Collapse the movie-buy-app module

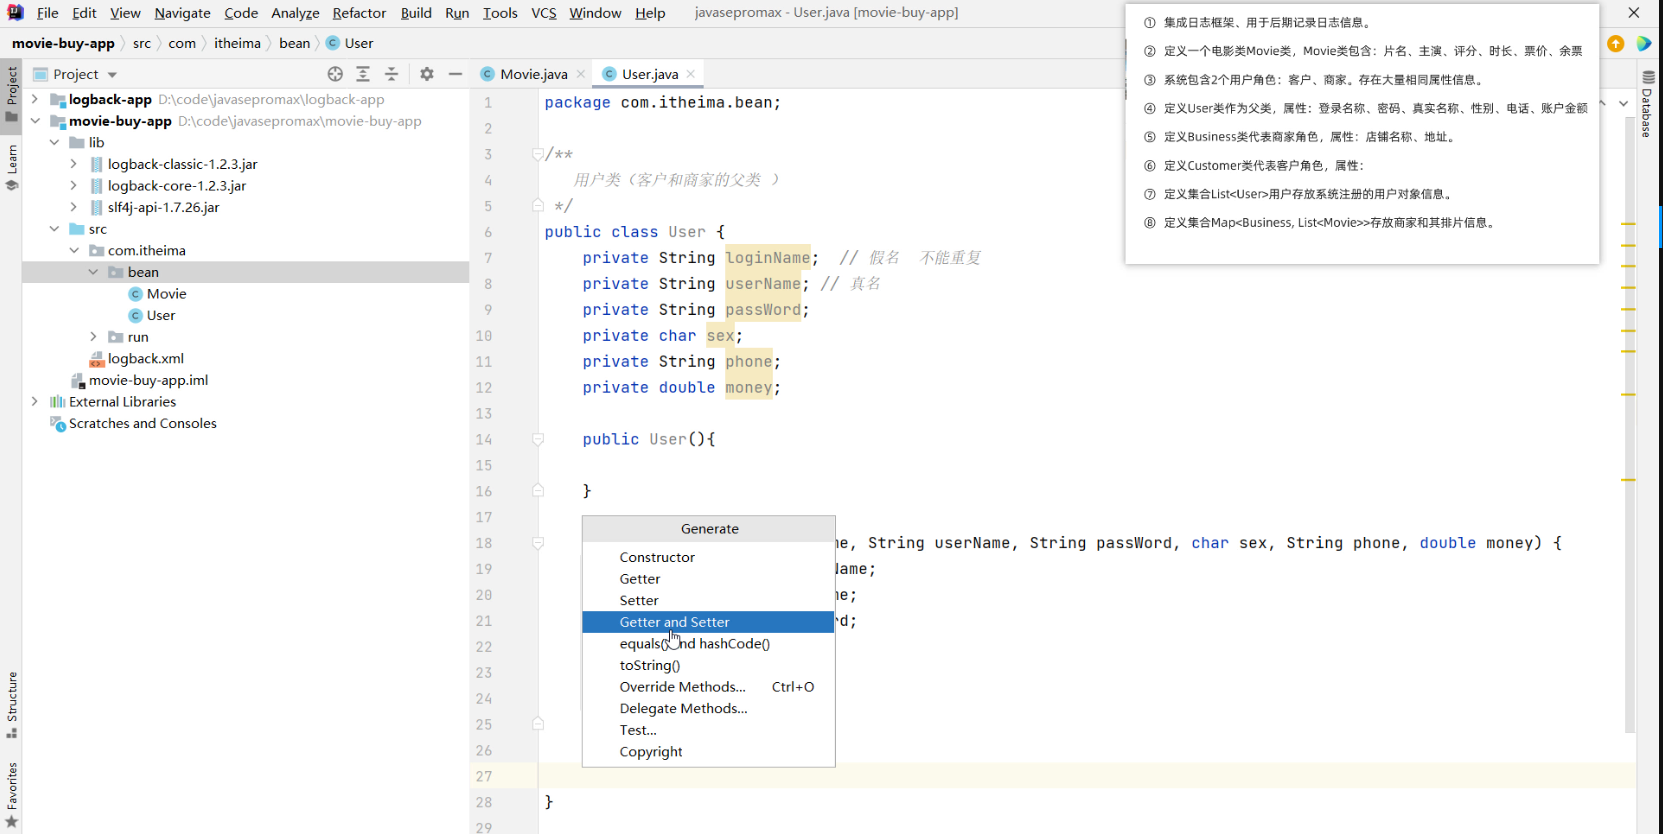point(35,121)
